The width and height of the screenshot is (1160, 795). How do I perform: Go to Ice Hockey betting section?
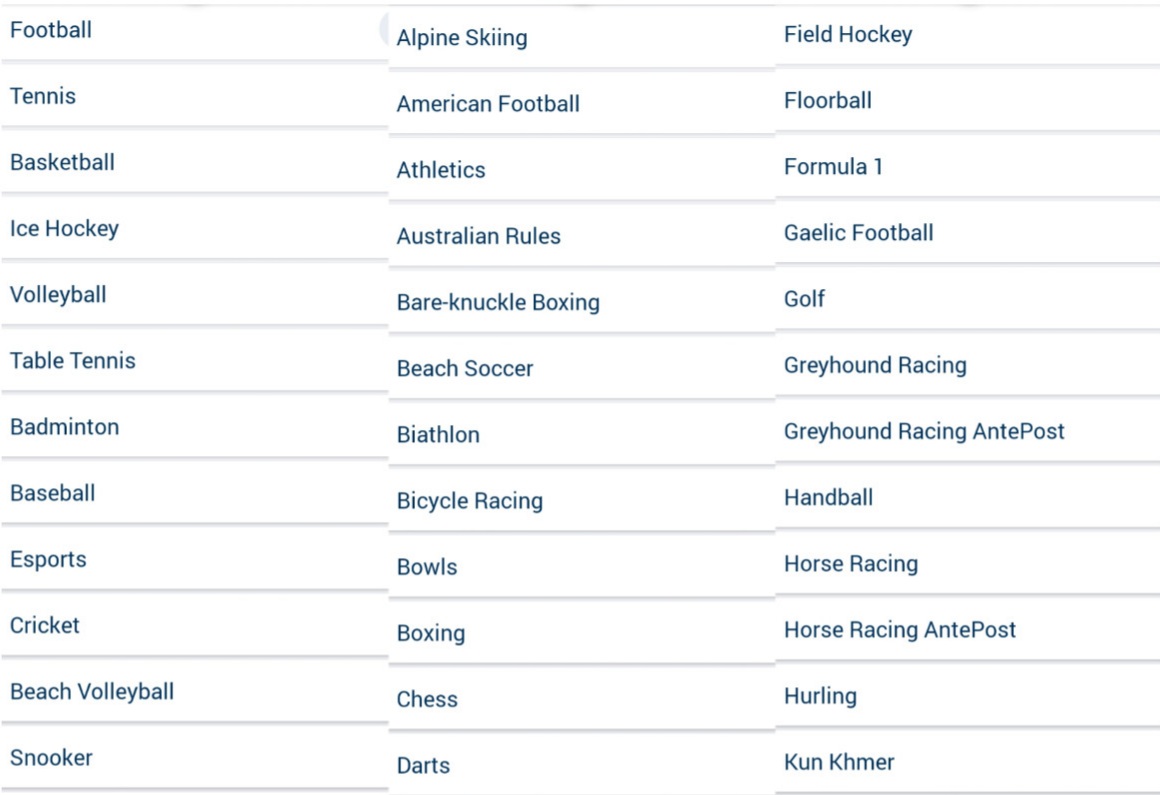[64, 228]
